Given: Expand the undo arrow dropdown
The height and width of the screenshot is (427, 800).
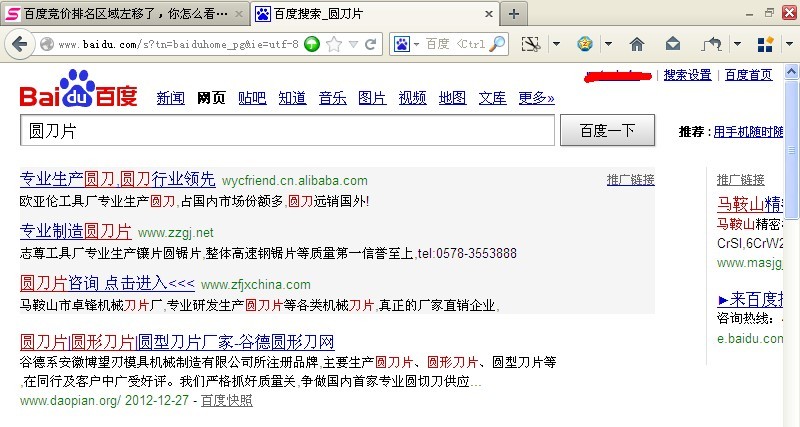Looking at the screenshot, I should [737, 44].
